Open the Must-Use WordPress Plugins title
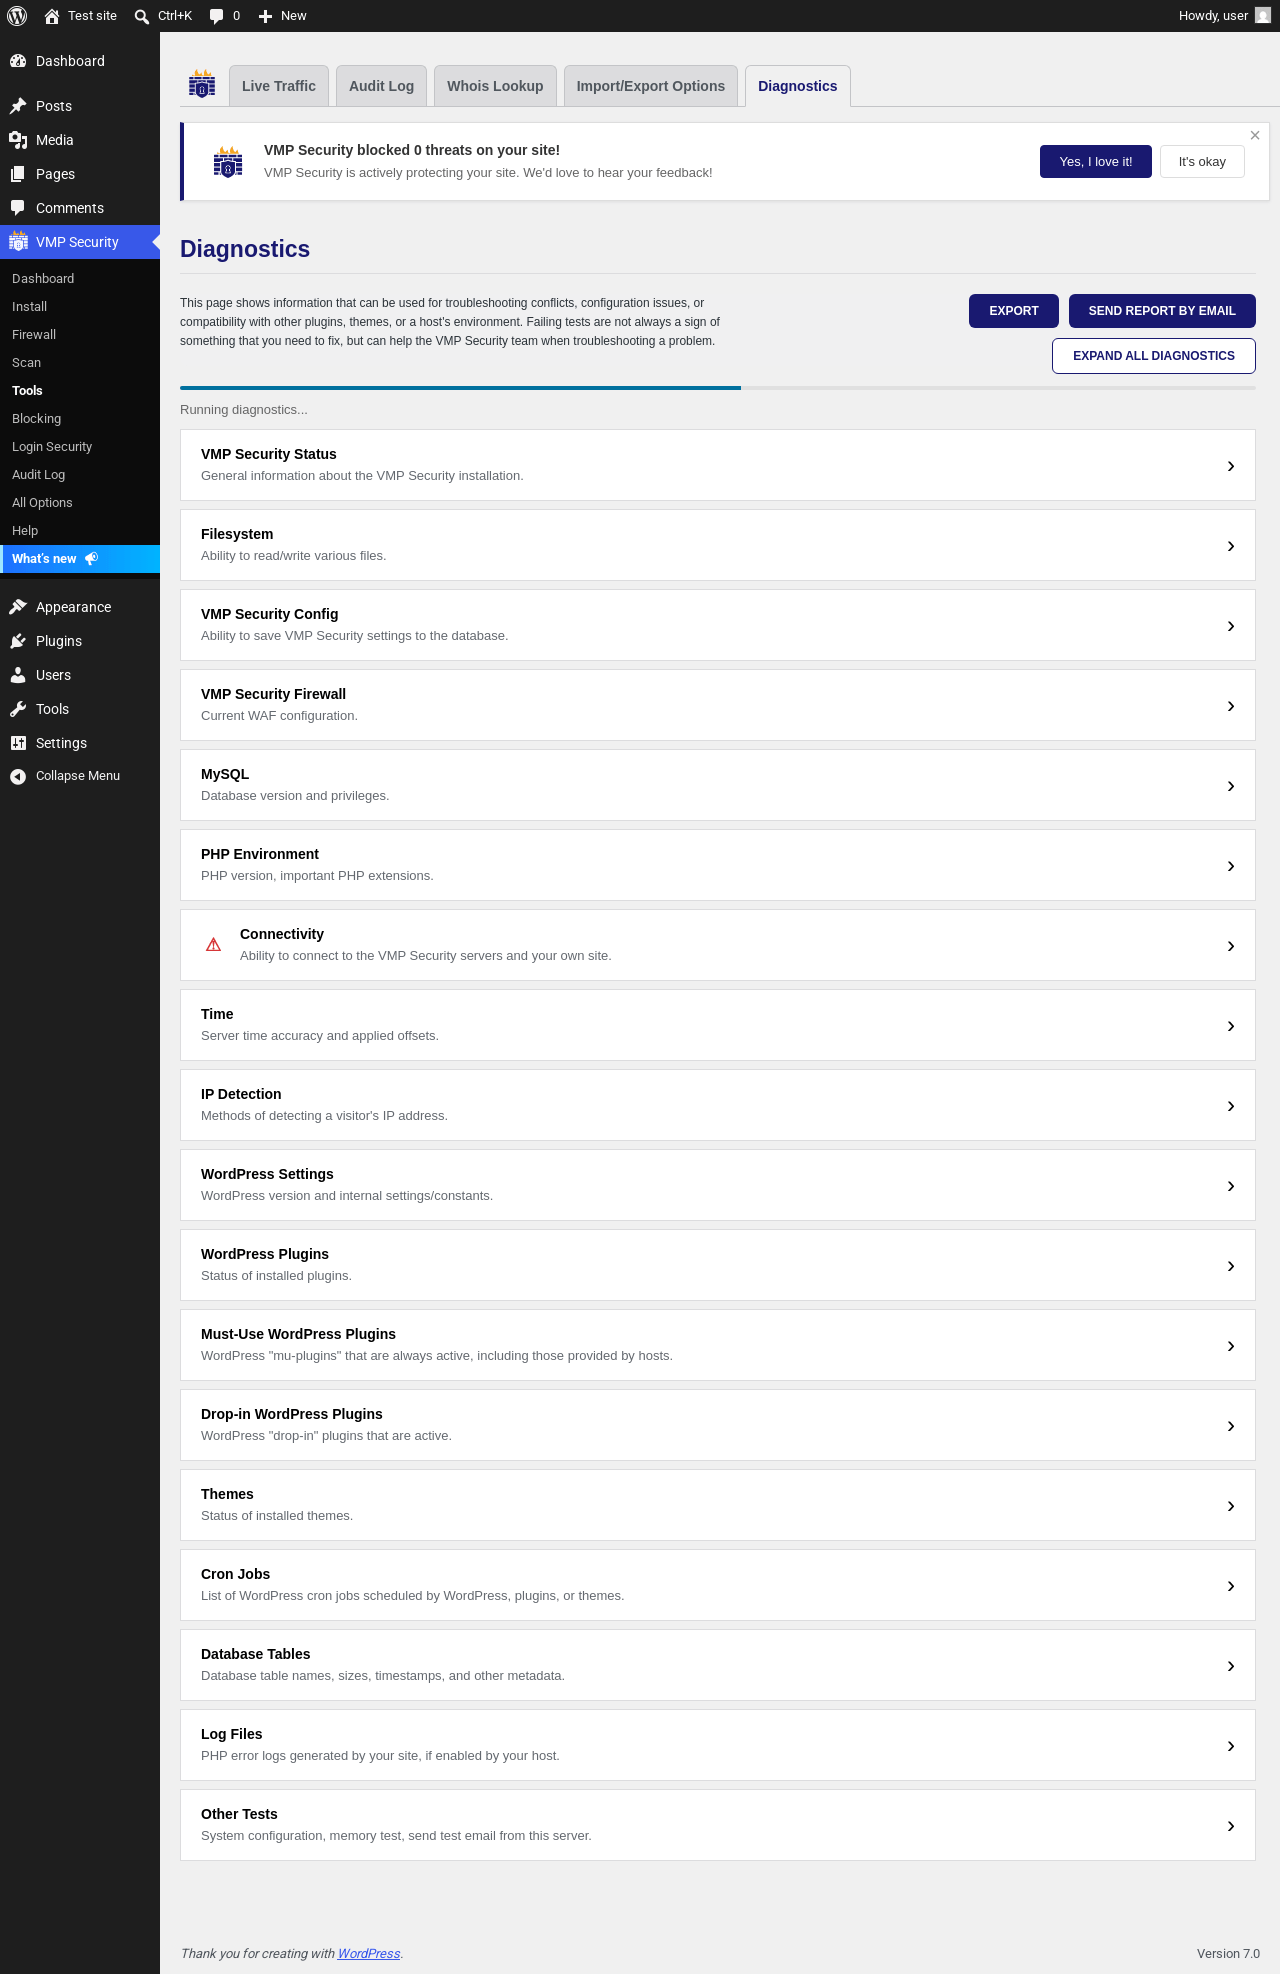 click(x=298, y=1334)
